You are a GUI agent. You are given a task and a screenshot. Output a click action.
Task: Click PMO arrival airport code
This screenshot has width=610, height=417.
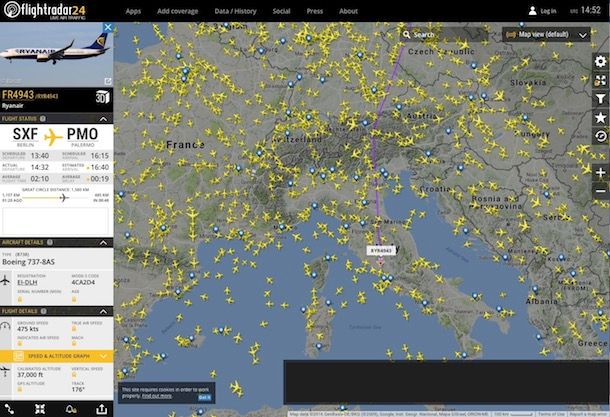tap(82, 134)
